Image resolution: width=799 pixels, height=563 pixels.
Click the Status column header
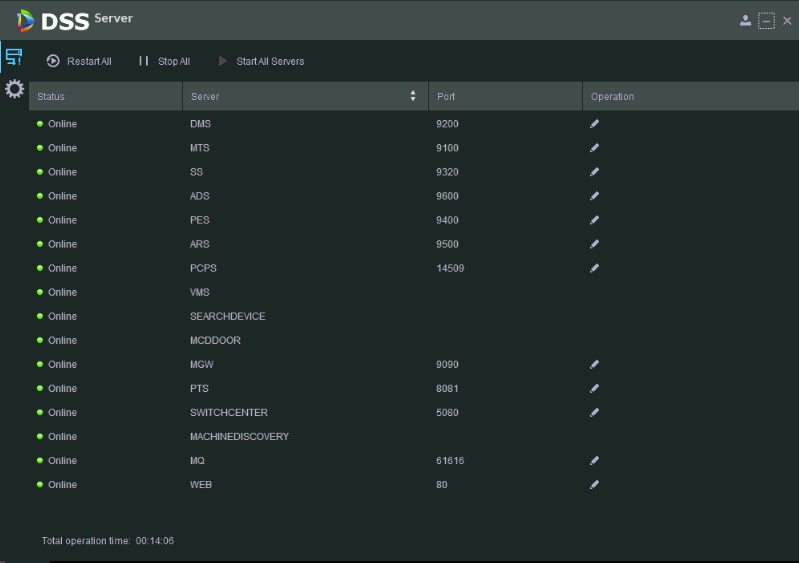(51, 97)
